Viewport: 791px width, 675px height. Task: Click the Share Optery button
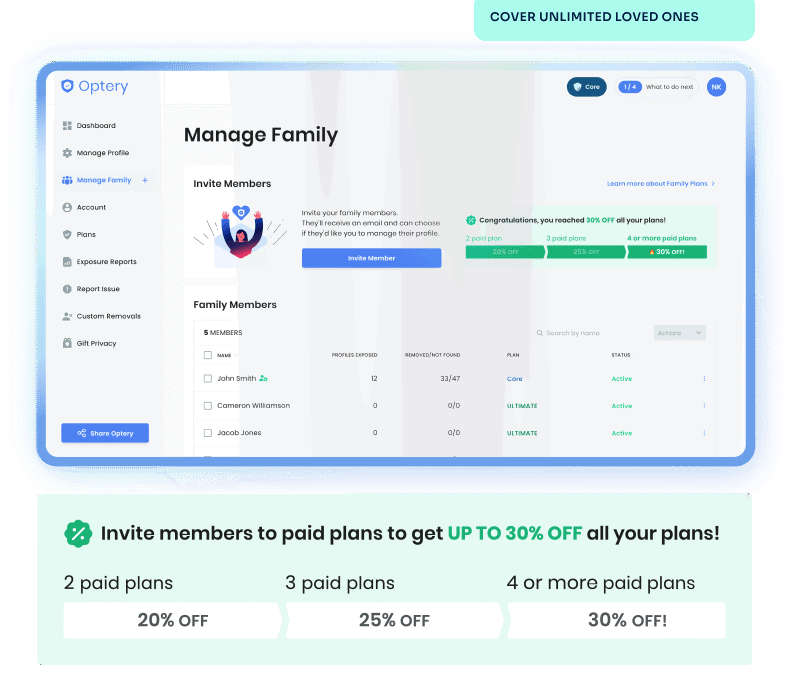(105, 433)
